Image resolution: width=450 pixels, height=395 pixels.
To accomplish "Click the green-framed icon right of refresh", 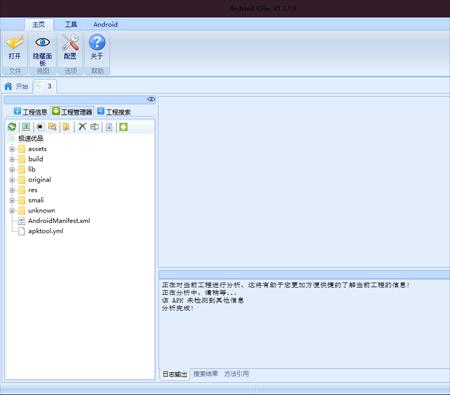I will (26, 127).
